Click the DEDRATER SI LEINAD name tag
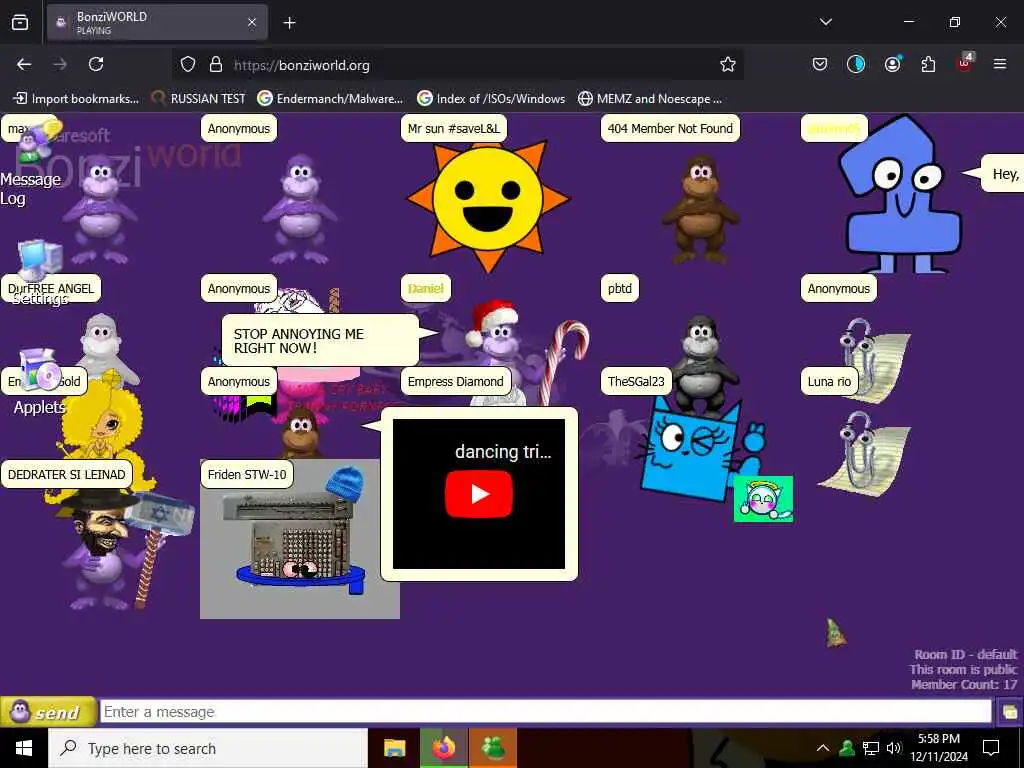The height and width of the screenshot is (768, 1024). (67, 475)
